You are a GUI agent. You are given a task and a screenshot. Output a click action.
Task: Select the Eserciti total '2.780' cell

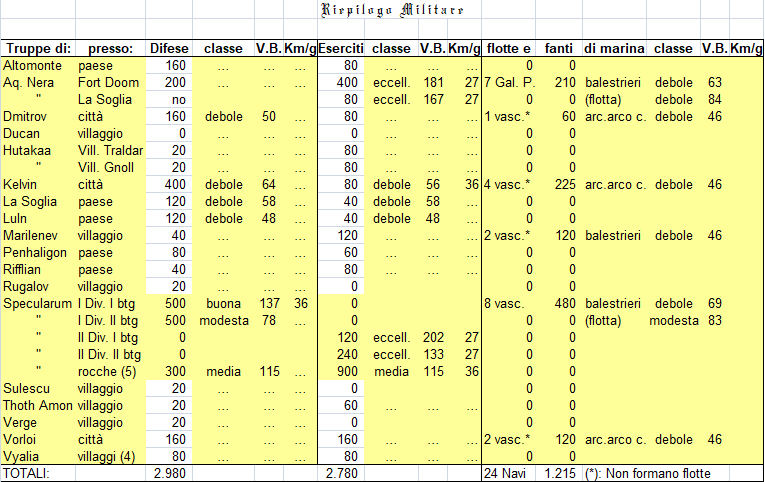click(x=342, y=473)
